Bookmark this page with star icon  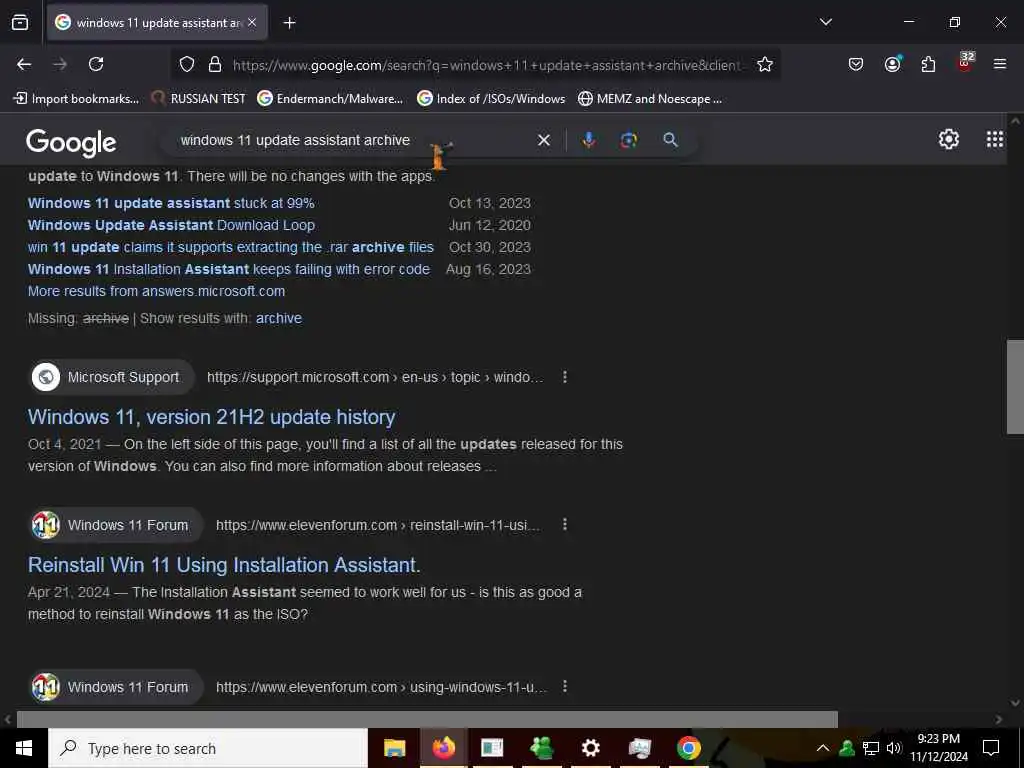pyautogui.click(x=765, y=65)
